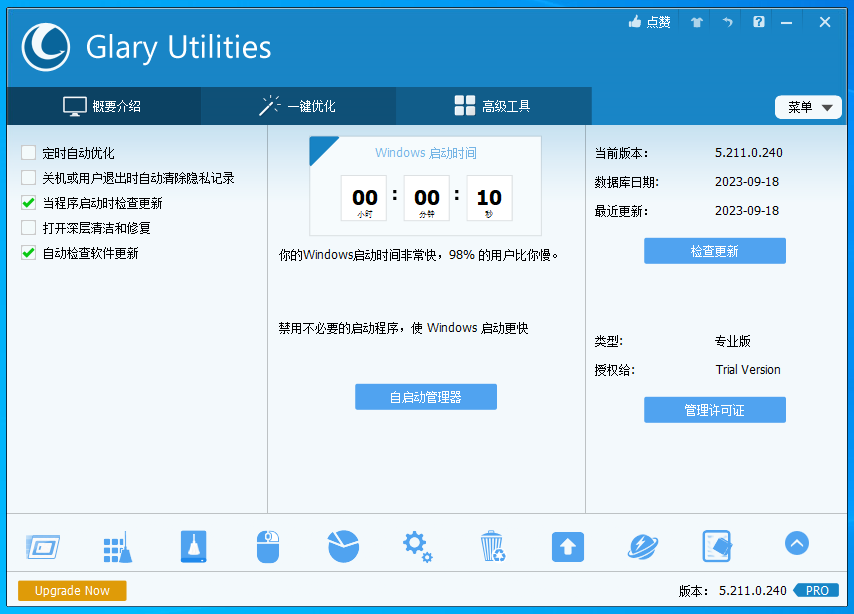The height and width of the screenshot is (614, 854).
Task: Open the pie chart disk analysis icon
Action: click(343, 546)
